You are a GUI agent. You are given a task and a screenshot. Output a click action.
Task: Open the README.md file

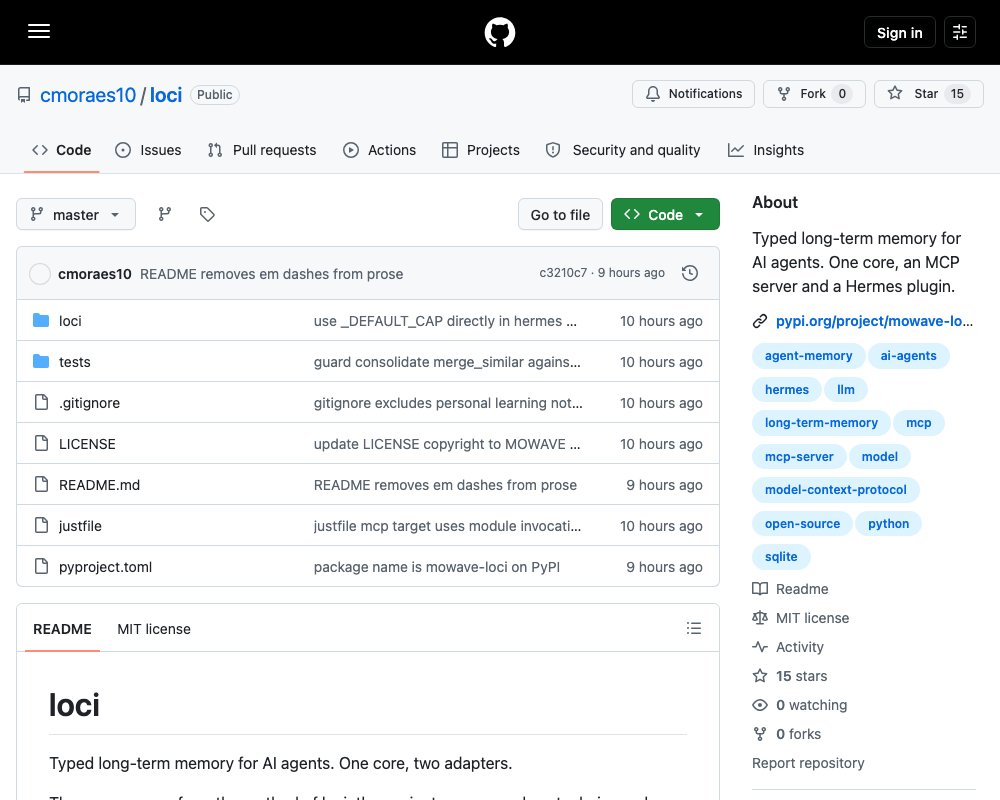(99, 485)
